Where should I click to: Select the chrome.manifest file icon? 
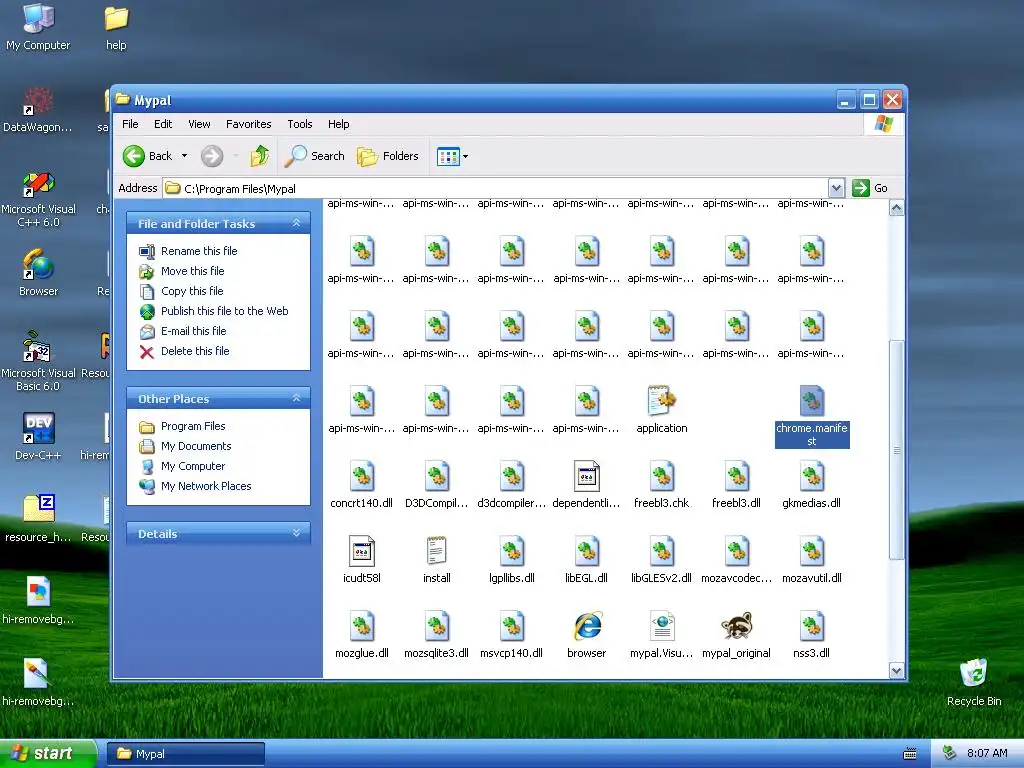[x=812, y=401]
